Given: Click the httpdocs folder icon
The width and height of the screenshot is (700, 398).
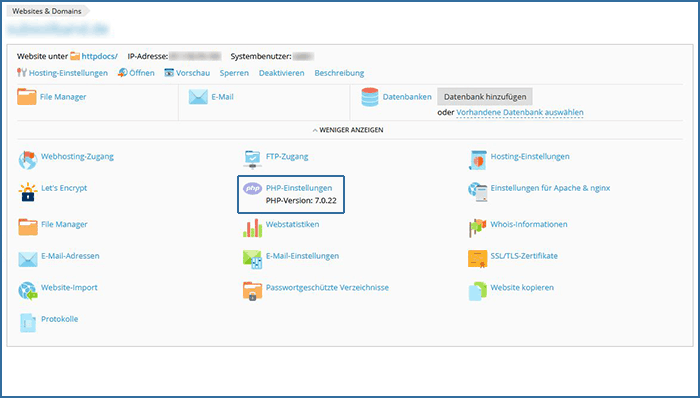Looking at the screenshot, I should pos(75,56).
